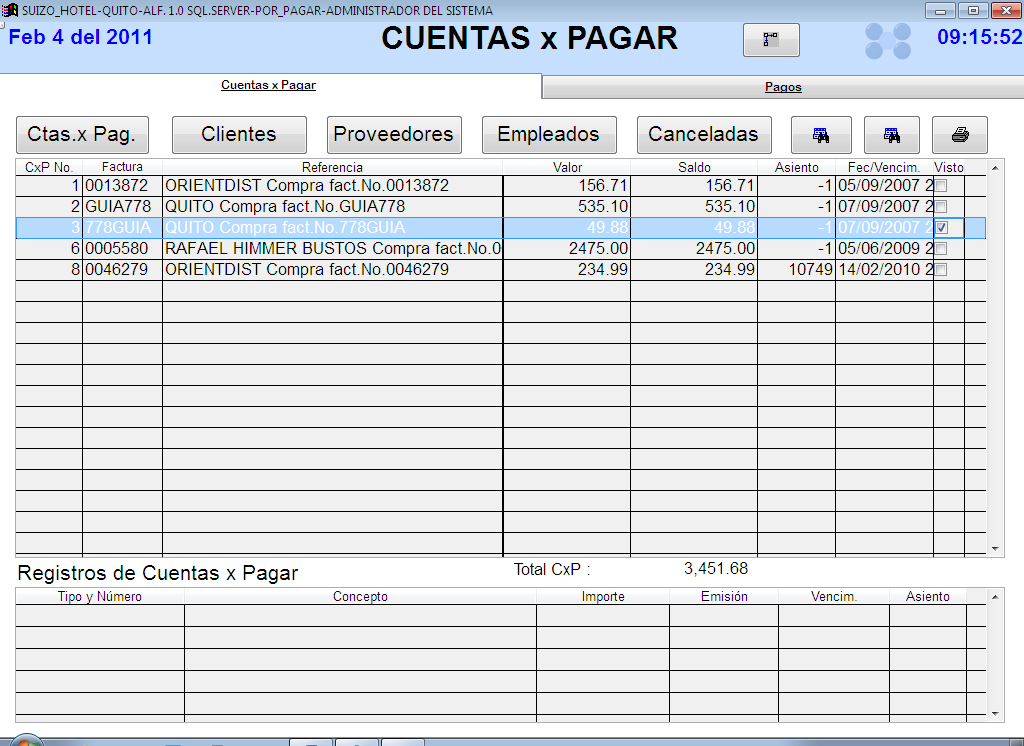Click the Empleados button
This screenshot has width=1024, height=746.
click(548, 135)
